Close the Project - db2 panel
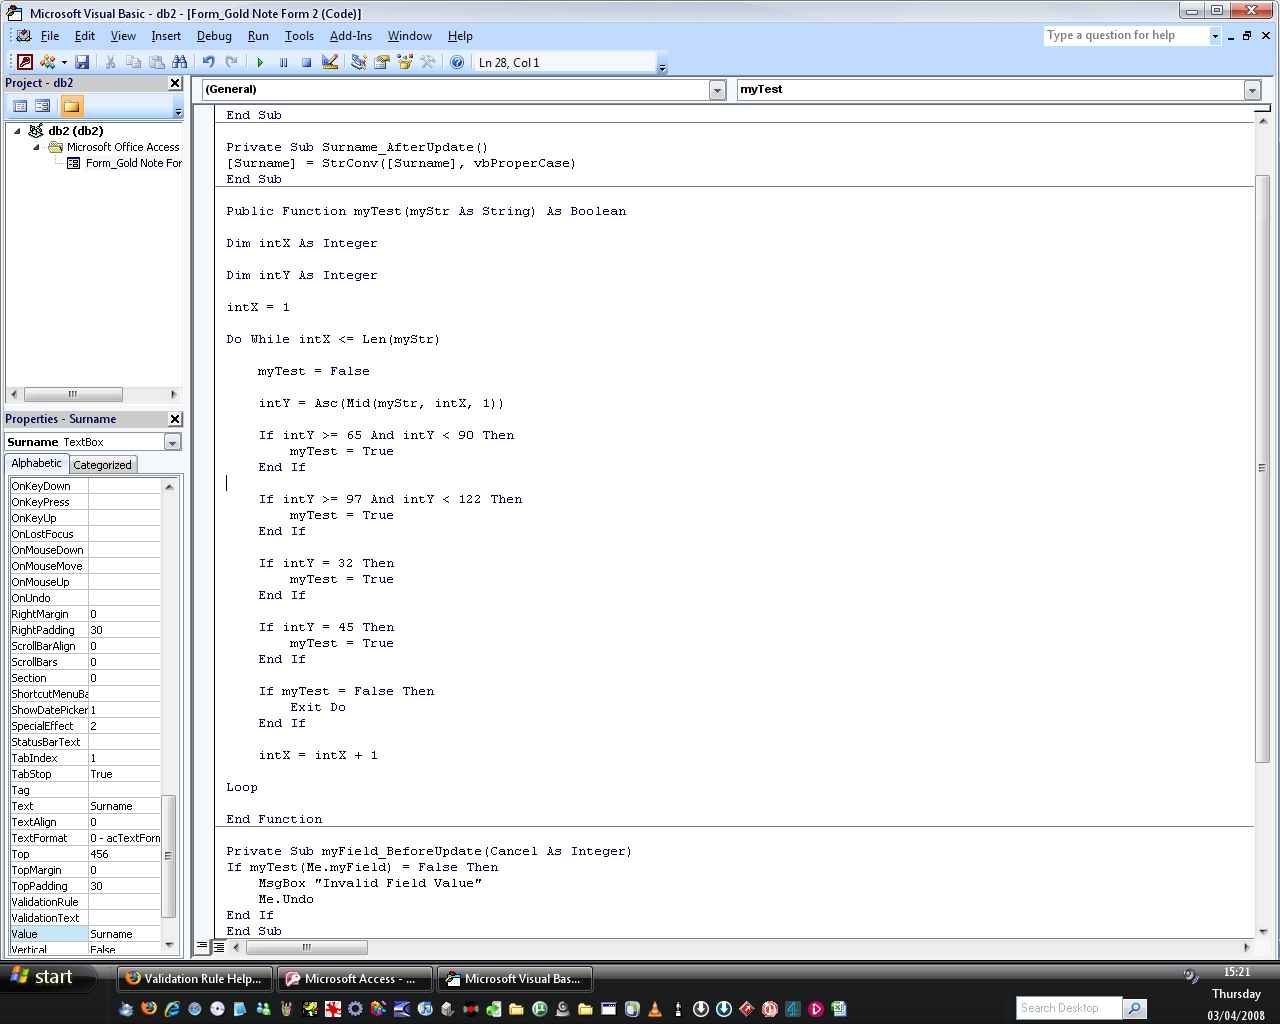Viewport: 1280px width, 1024px height. (x=176, y=83)
